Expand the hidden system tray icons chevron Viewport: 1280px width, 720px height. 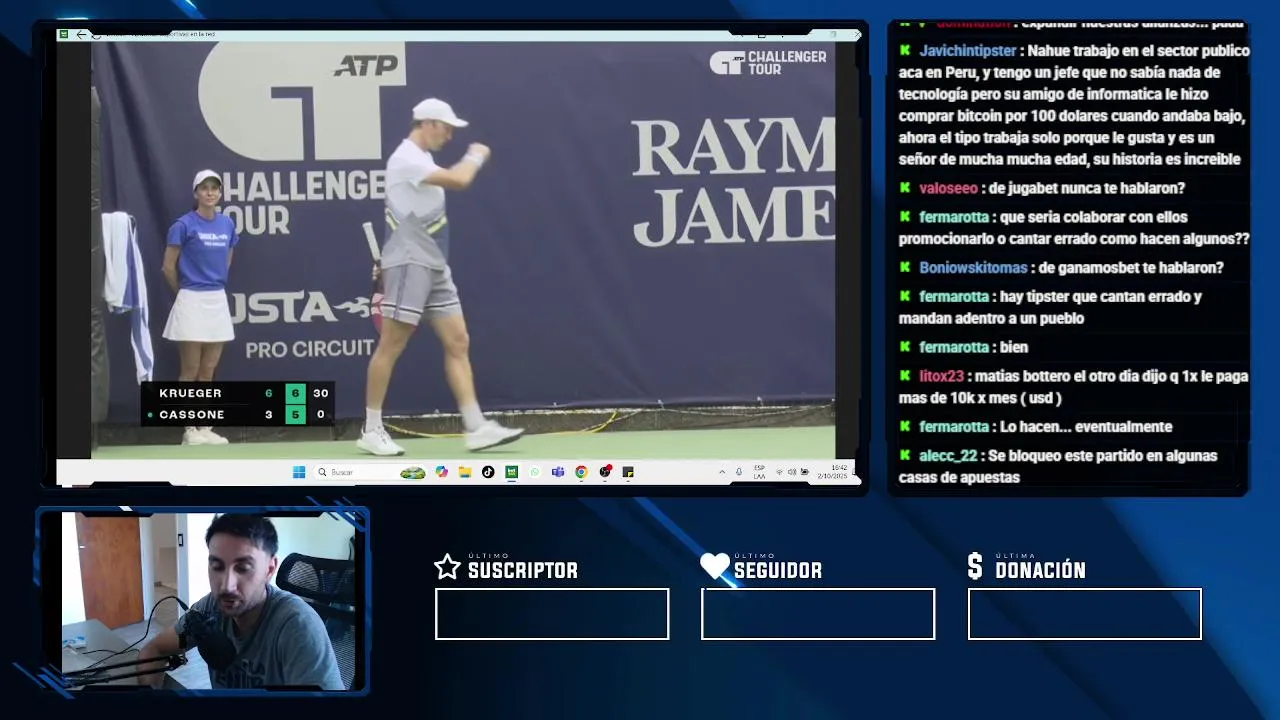pyautogui.click(x=722, y=472)
